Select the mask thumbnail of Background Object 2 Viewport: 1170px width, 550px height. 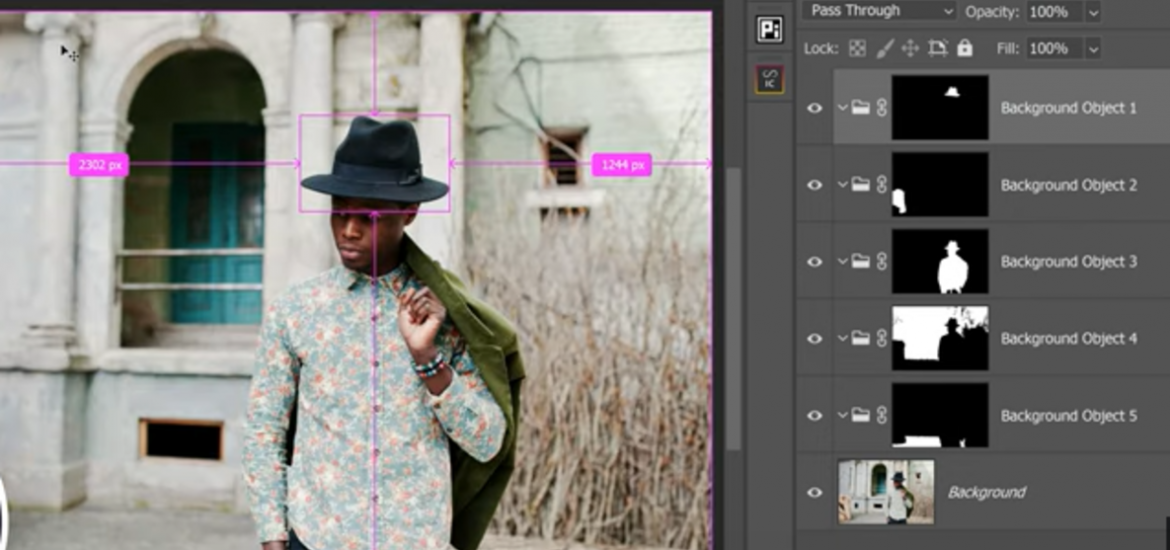pyautogui.click(x=940, y=184)
